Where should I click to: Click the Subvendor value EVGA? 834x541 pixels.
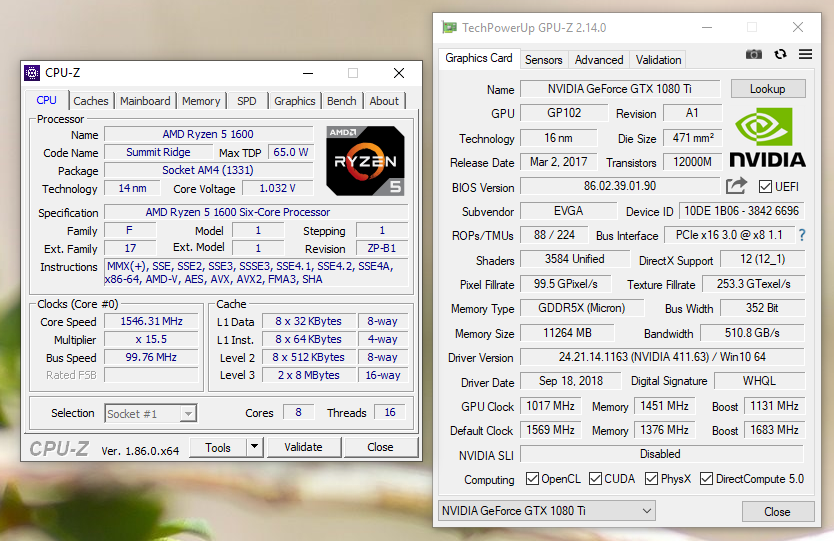pos(568,211)
